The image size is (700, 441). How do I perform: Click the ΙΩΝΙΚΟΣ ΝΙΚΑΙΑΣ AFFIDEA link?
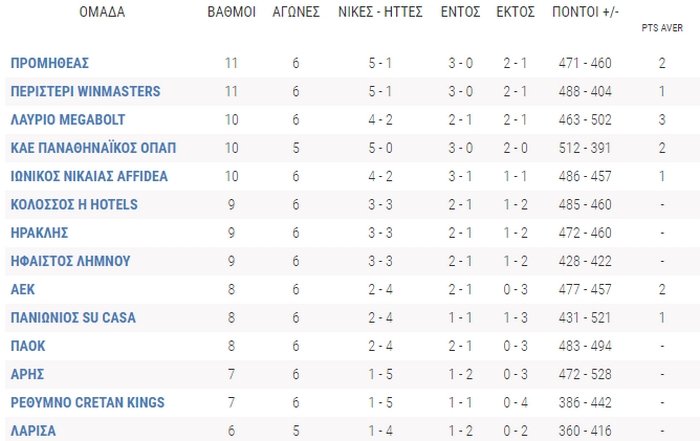coord(89,176)
